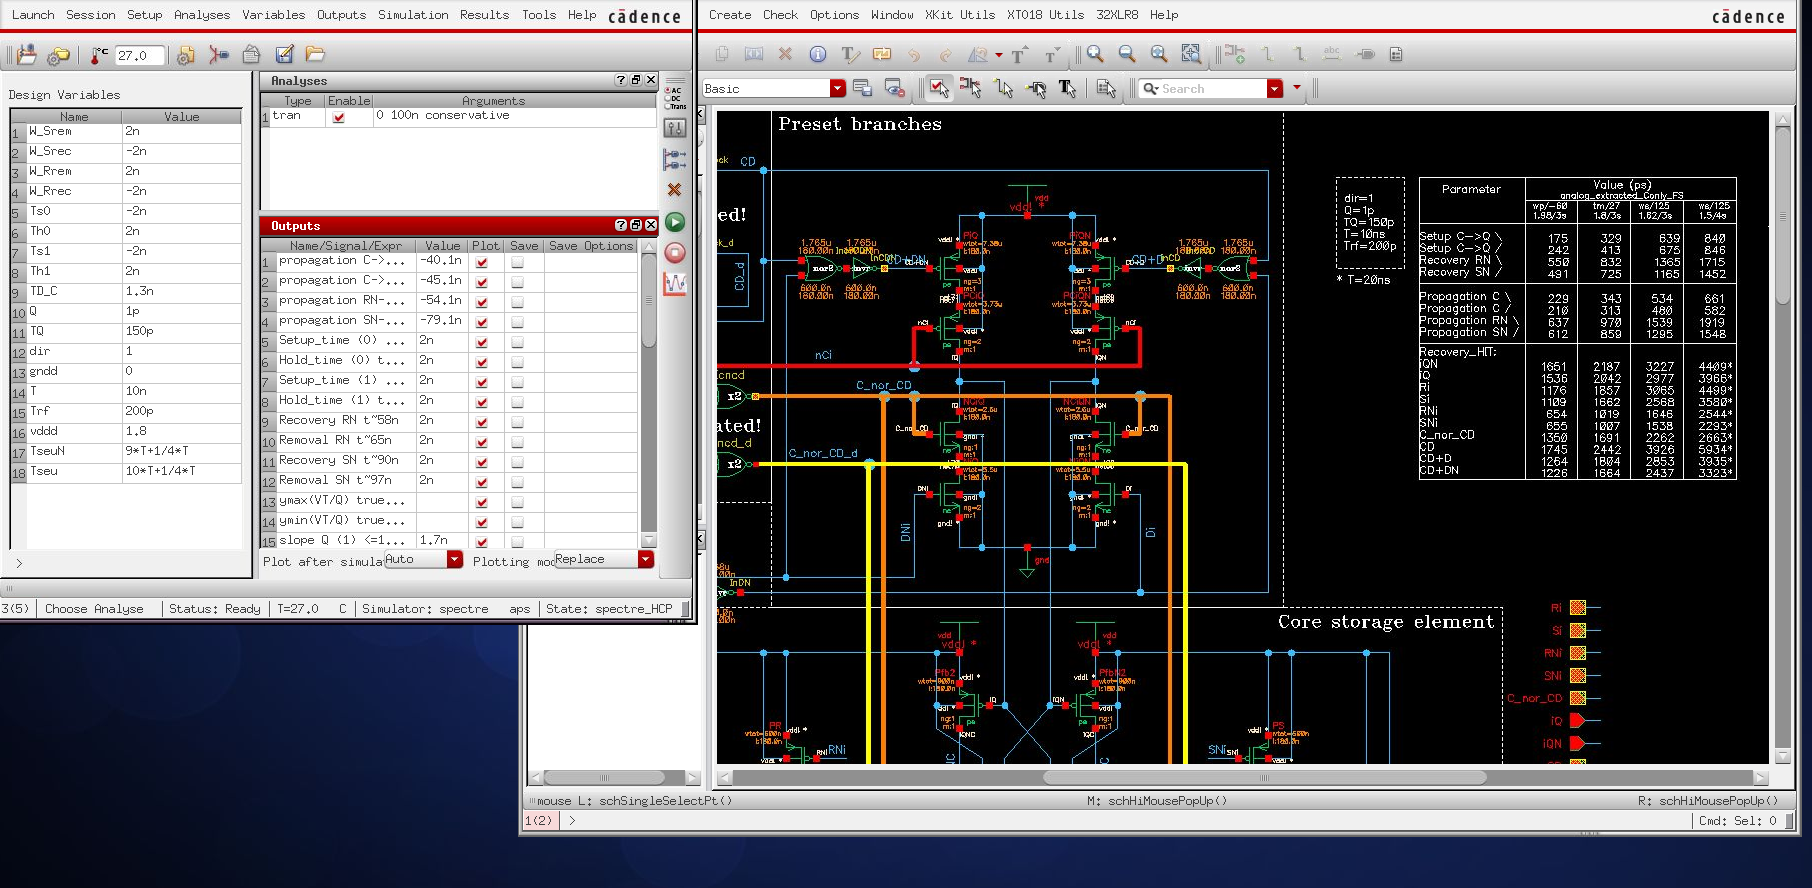Click the Design Variables Value column header

pos(181,117)
